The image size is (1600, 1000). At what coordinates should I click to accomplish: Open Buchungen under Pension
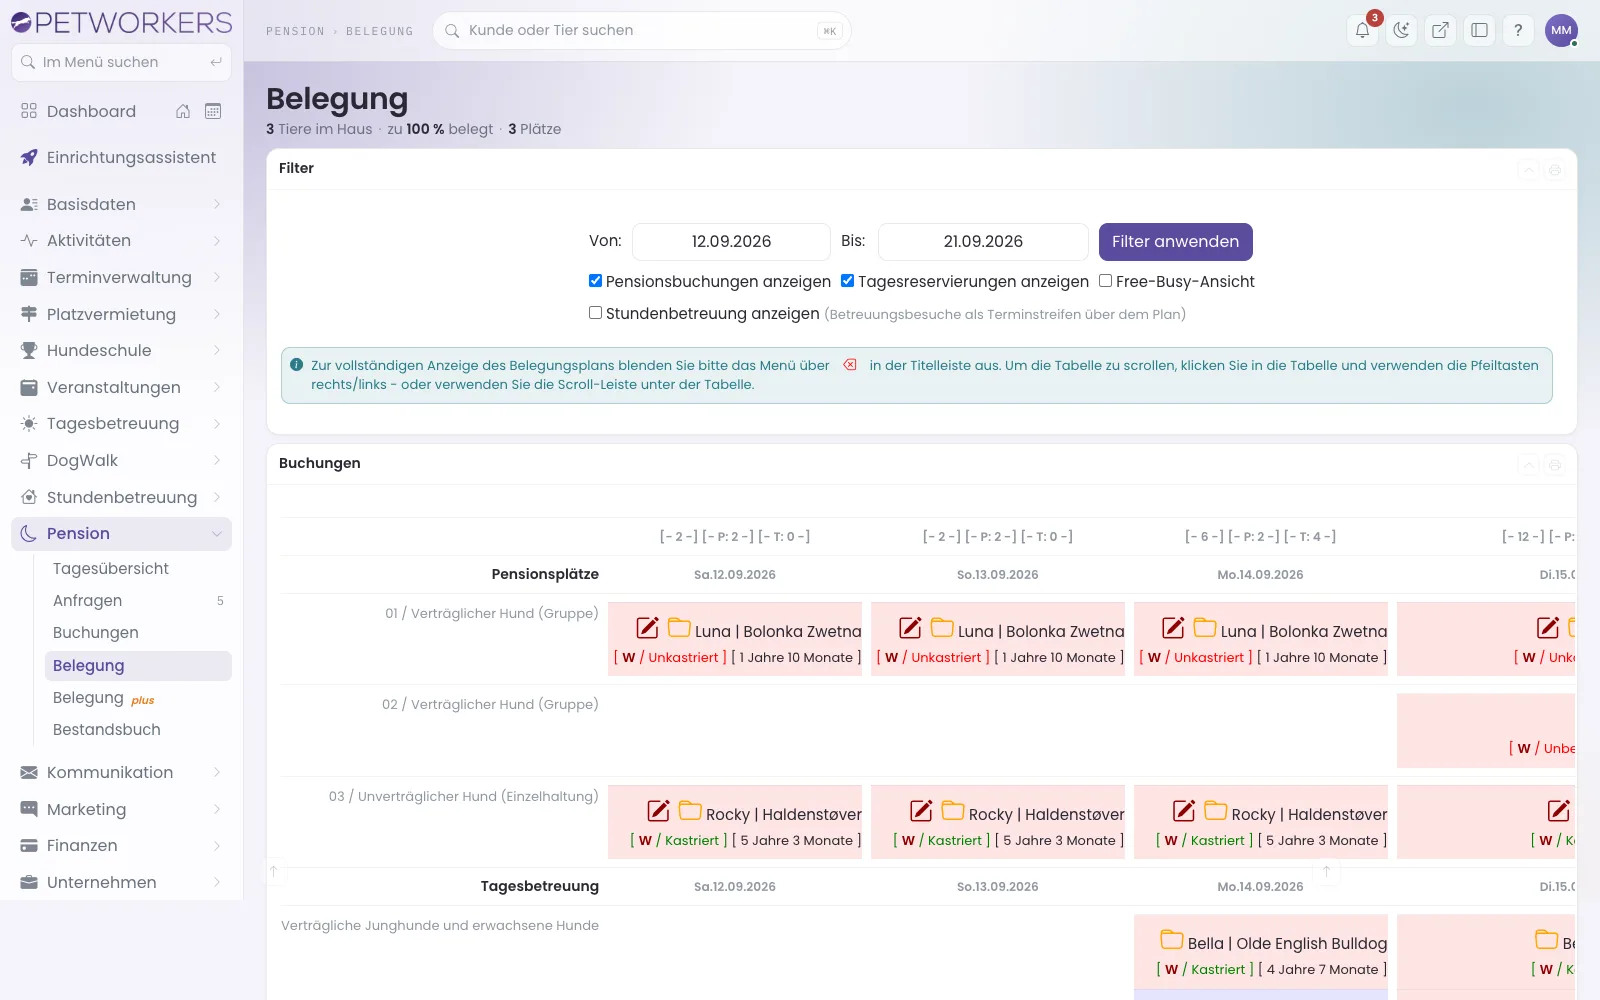pyautogui.click(x=138, y=633)
